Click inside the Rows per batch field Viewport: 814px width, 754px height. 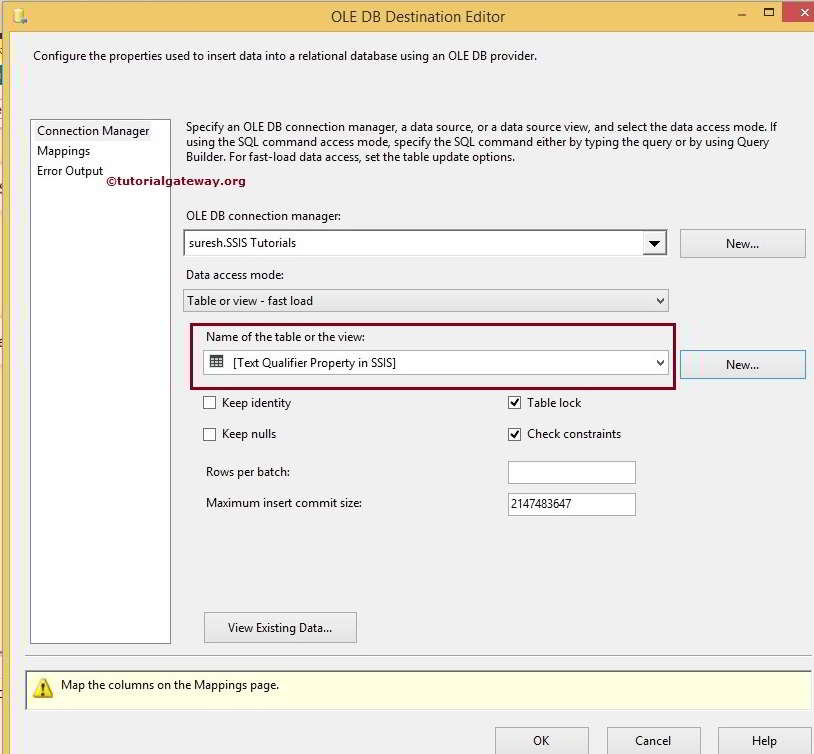coord(571,471)
